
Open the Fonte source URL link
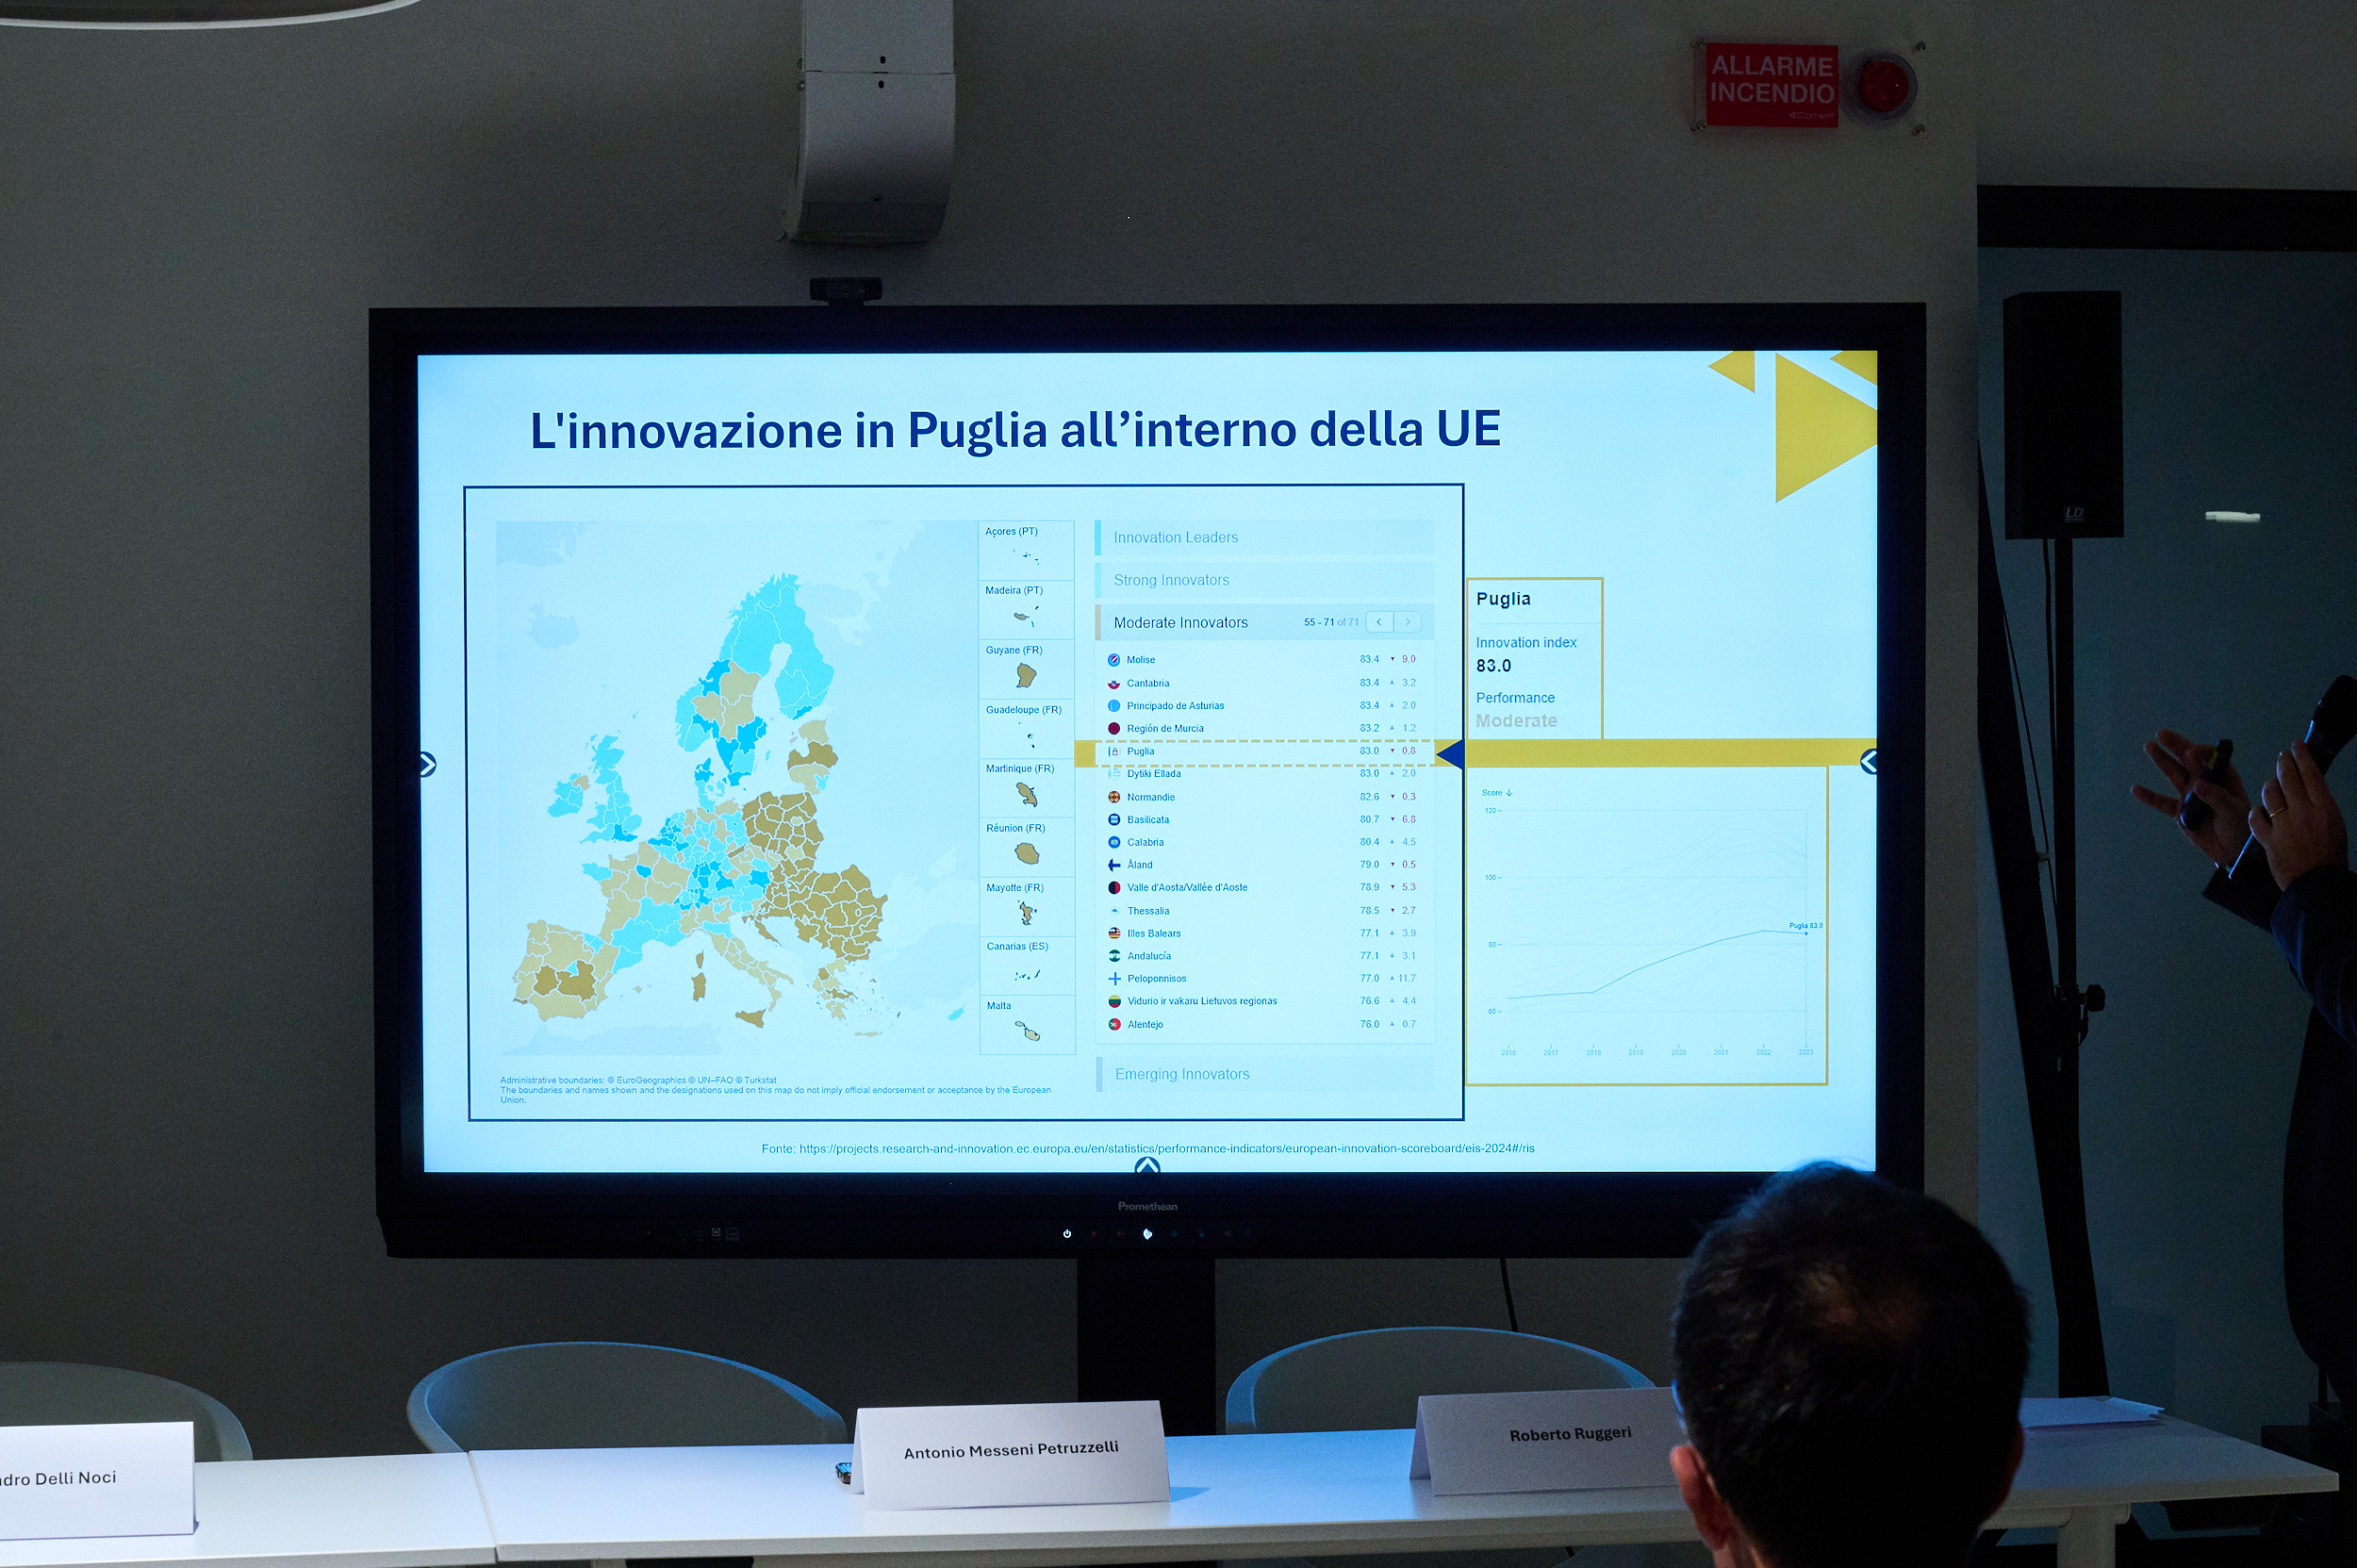pos(1166,1149)
